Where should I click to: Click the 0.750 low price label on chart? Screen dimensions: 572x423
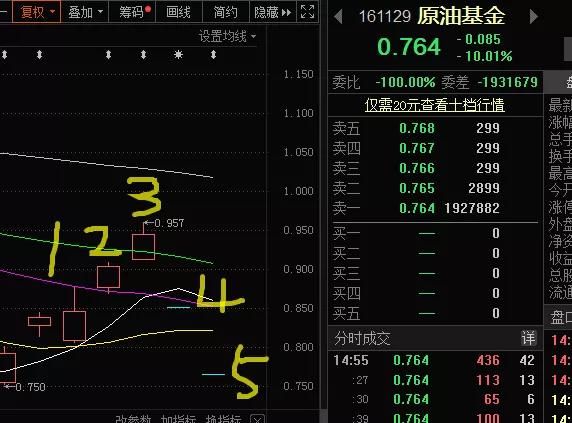[31, 387]
